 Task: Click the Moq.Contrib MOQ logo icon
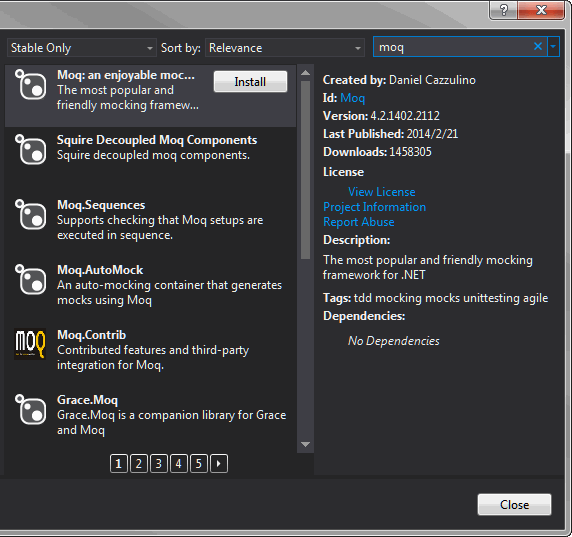(30, 344)
